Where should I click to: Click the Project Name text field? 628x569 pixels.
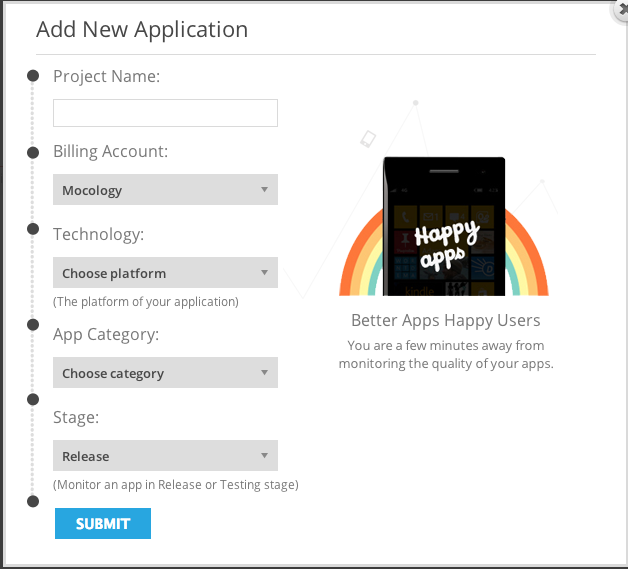pos(165,113)
